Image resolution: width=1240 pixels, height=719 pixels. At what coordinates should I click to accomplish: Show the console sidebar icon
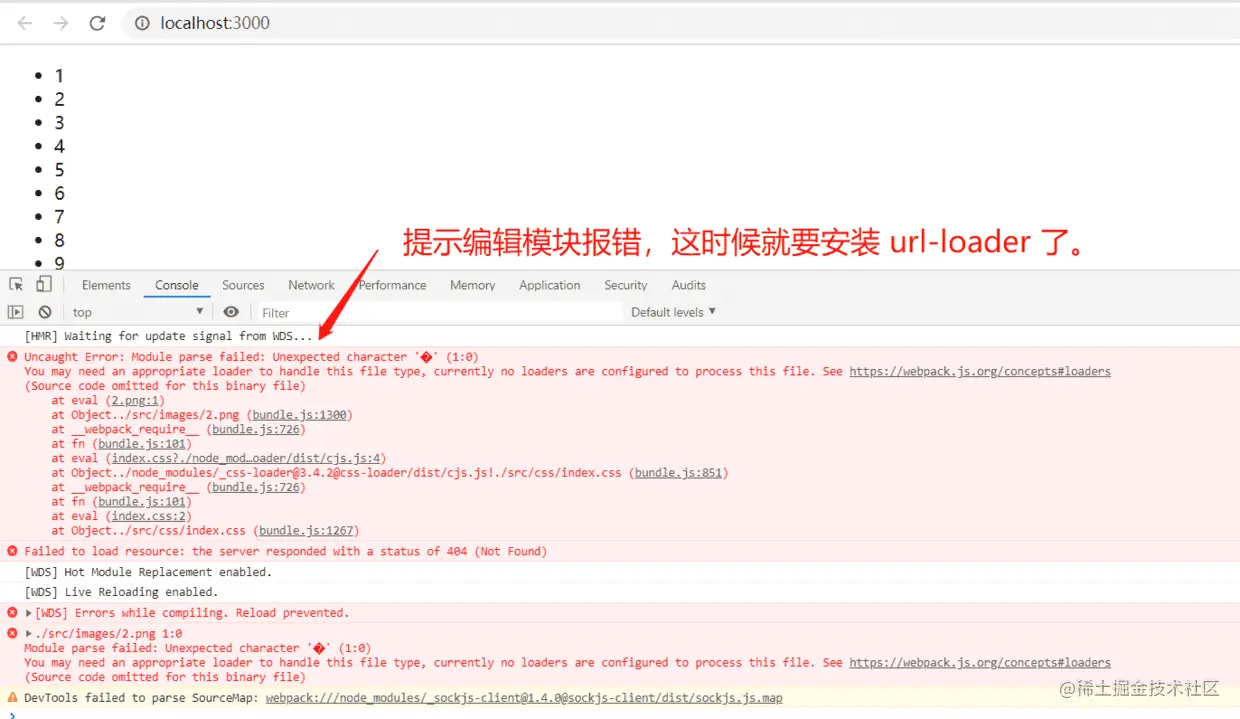click(x=15, y=312)
